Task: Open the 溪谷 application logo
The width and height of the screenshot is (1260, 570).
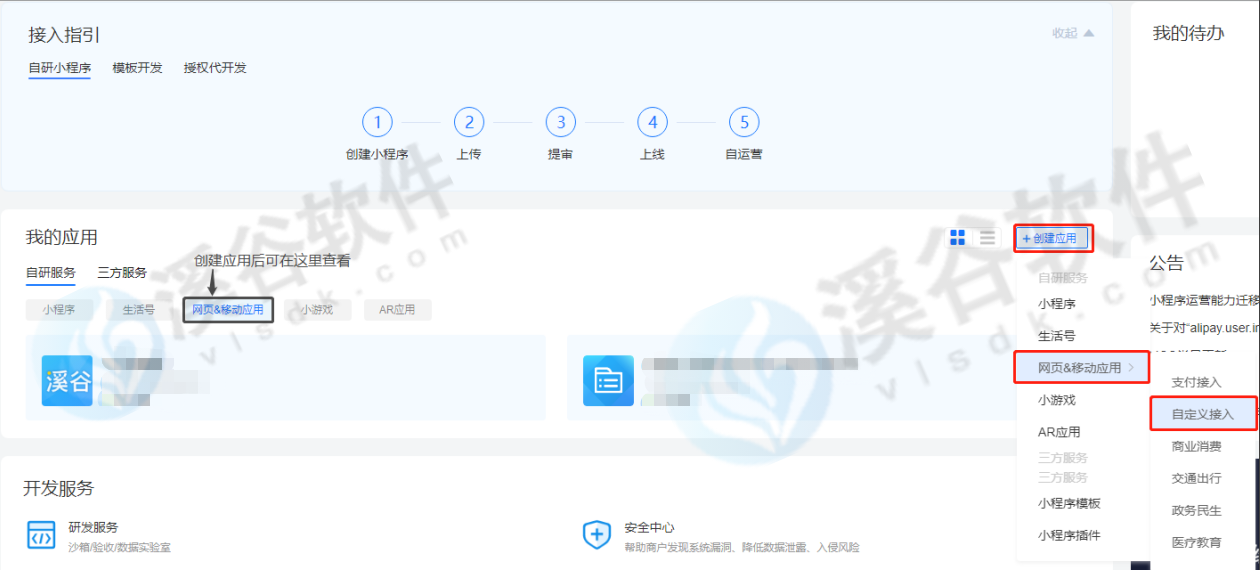Action: point(67,381)
